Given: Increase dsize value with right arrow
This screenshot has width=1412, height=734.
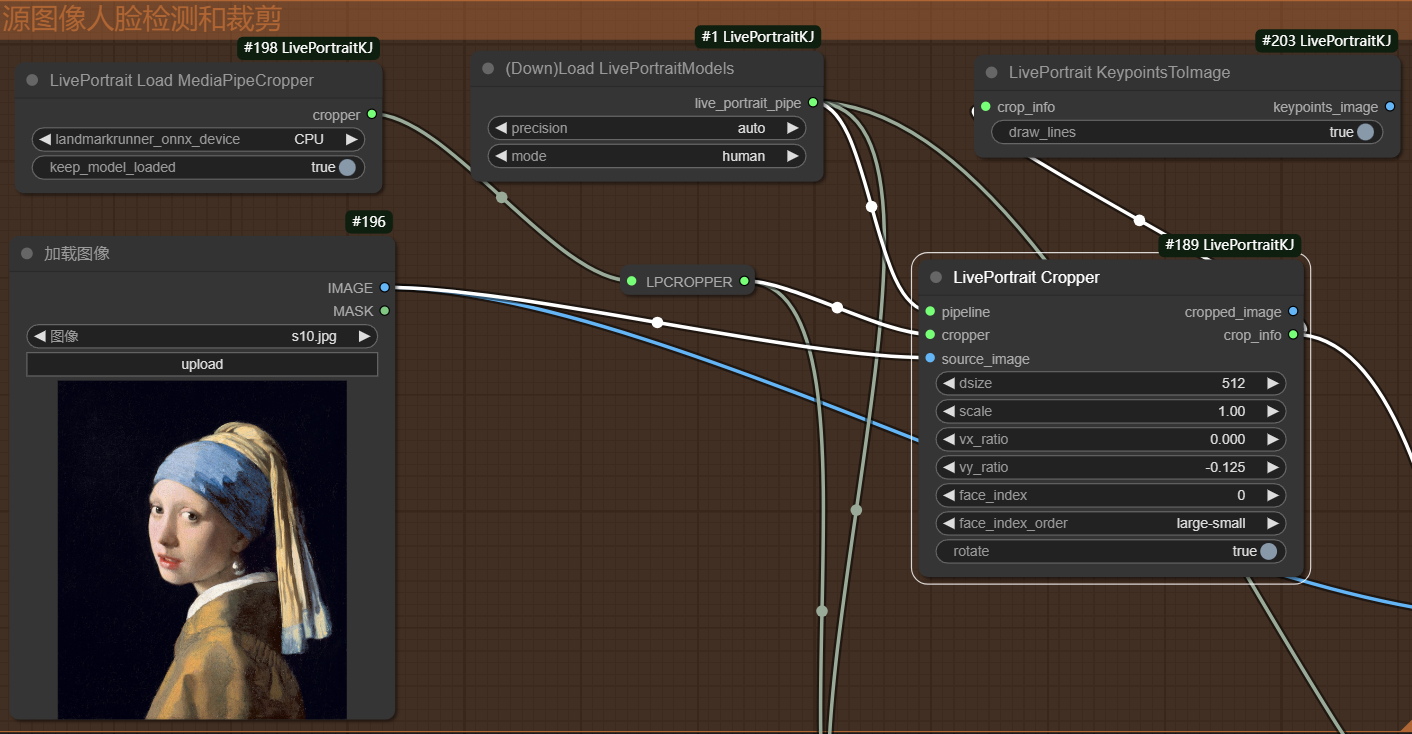Looking at the screenshot, I should coord(1272,383).
